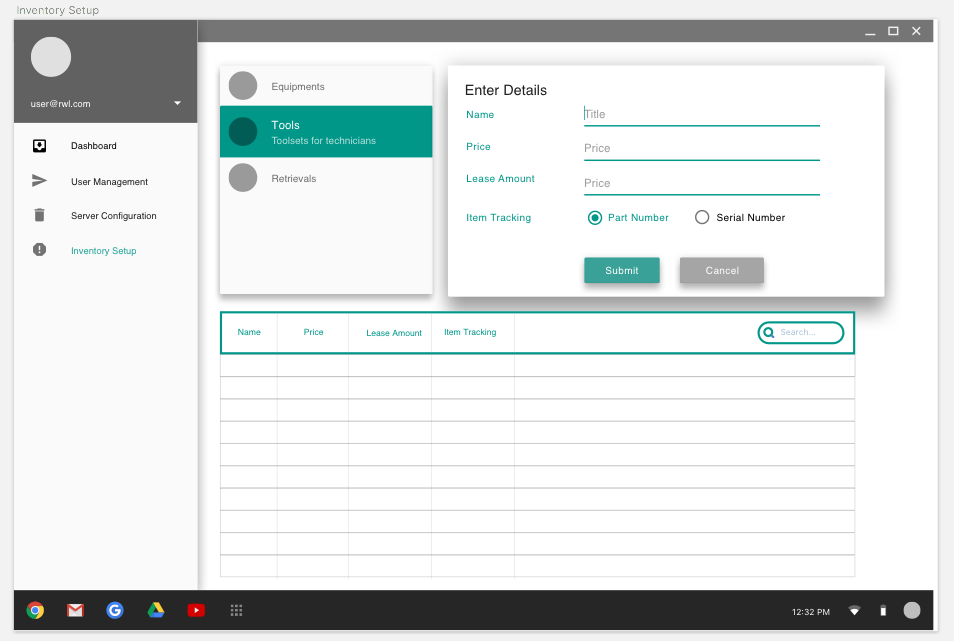Open the app launcher grid icon
This screenshot has width=954, height=641.
[237, 610]
